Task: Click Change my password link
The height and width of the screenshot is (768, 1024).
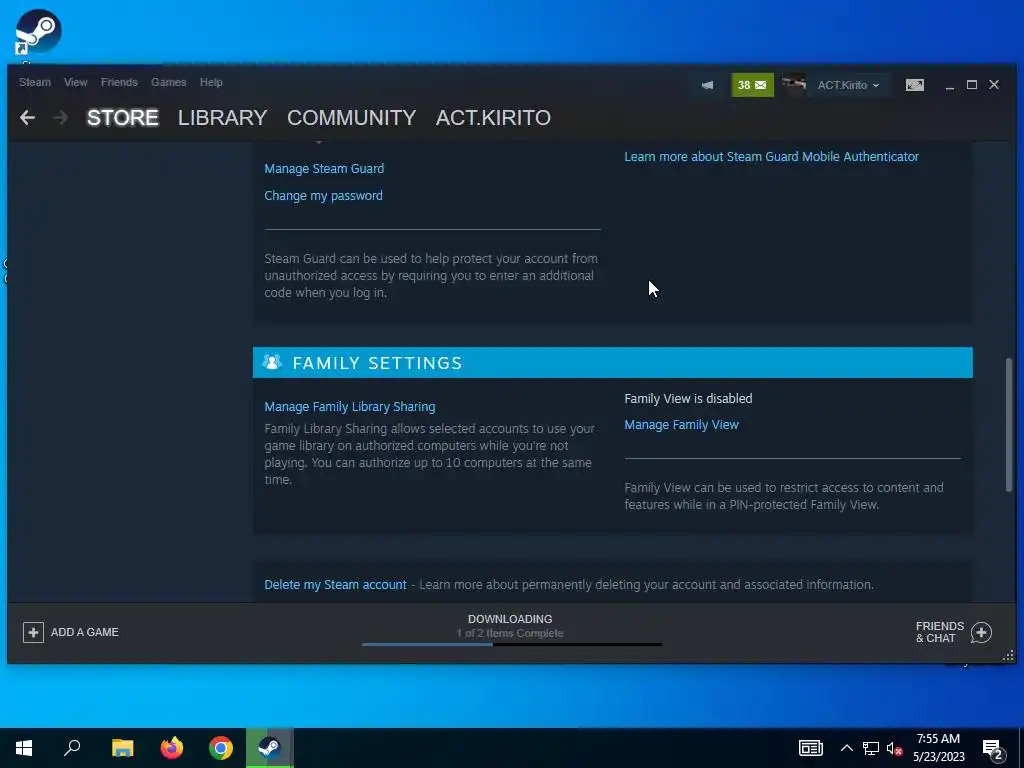Action: click(323, 196)
